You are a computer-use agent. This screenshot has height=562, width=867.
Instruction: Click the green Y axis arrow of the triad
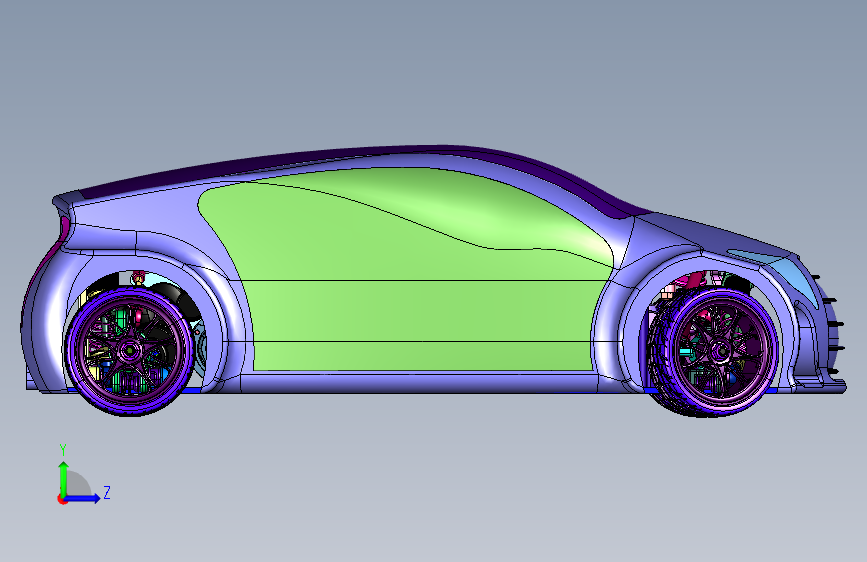(x=64, y=478)
